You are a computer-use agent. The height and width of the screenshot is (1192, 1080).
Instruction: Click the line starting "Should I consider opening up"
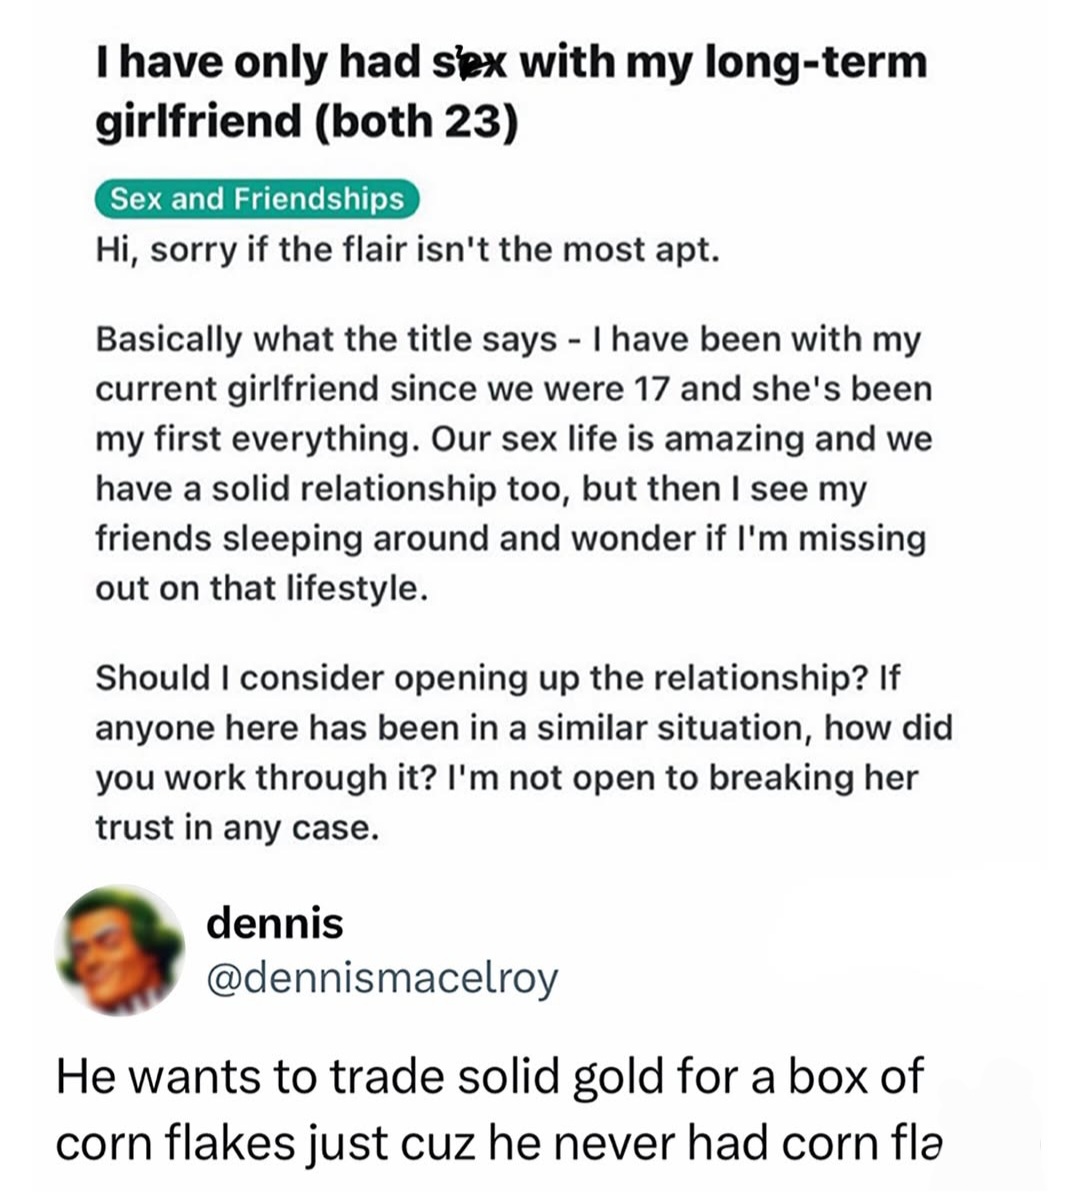[497, 678]
